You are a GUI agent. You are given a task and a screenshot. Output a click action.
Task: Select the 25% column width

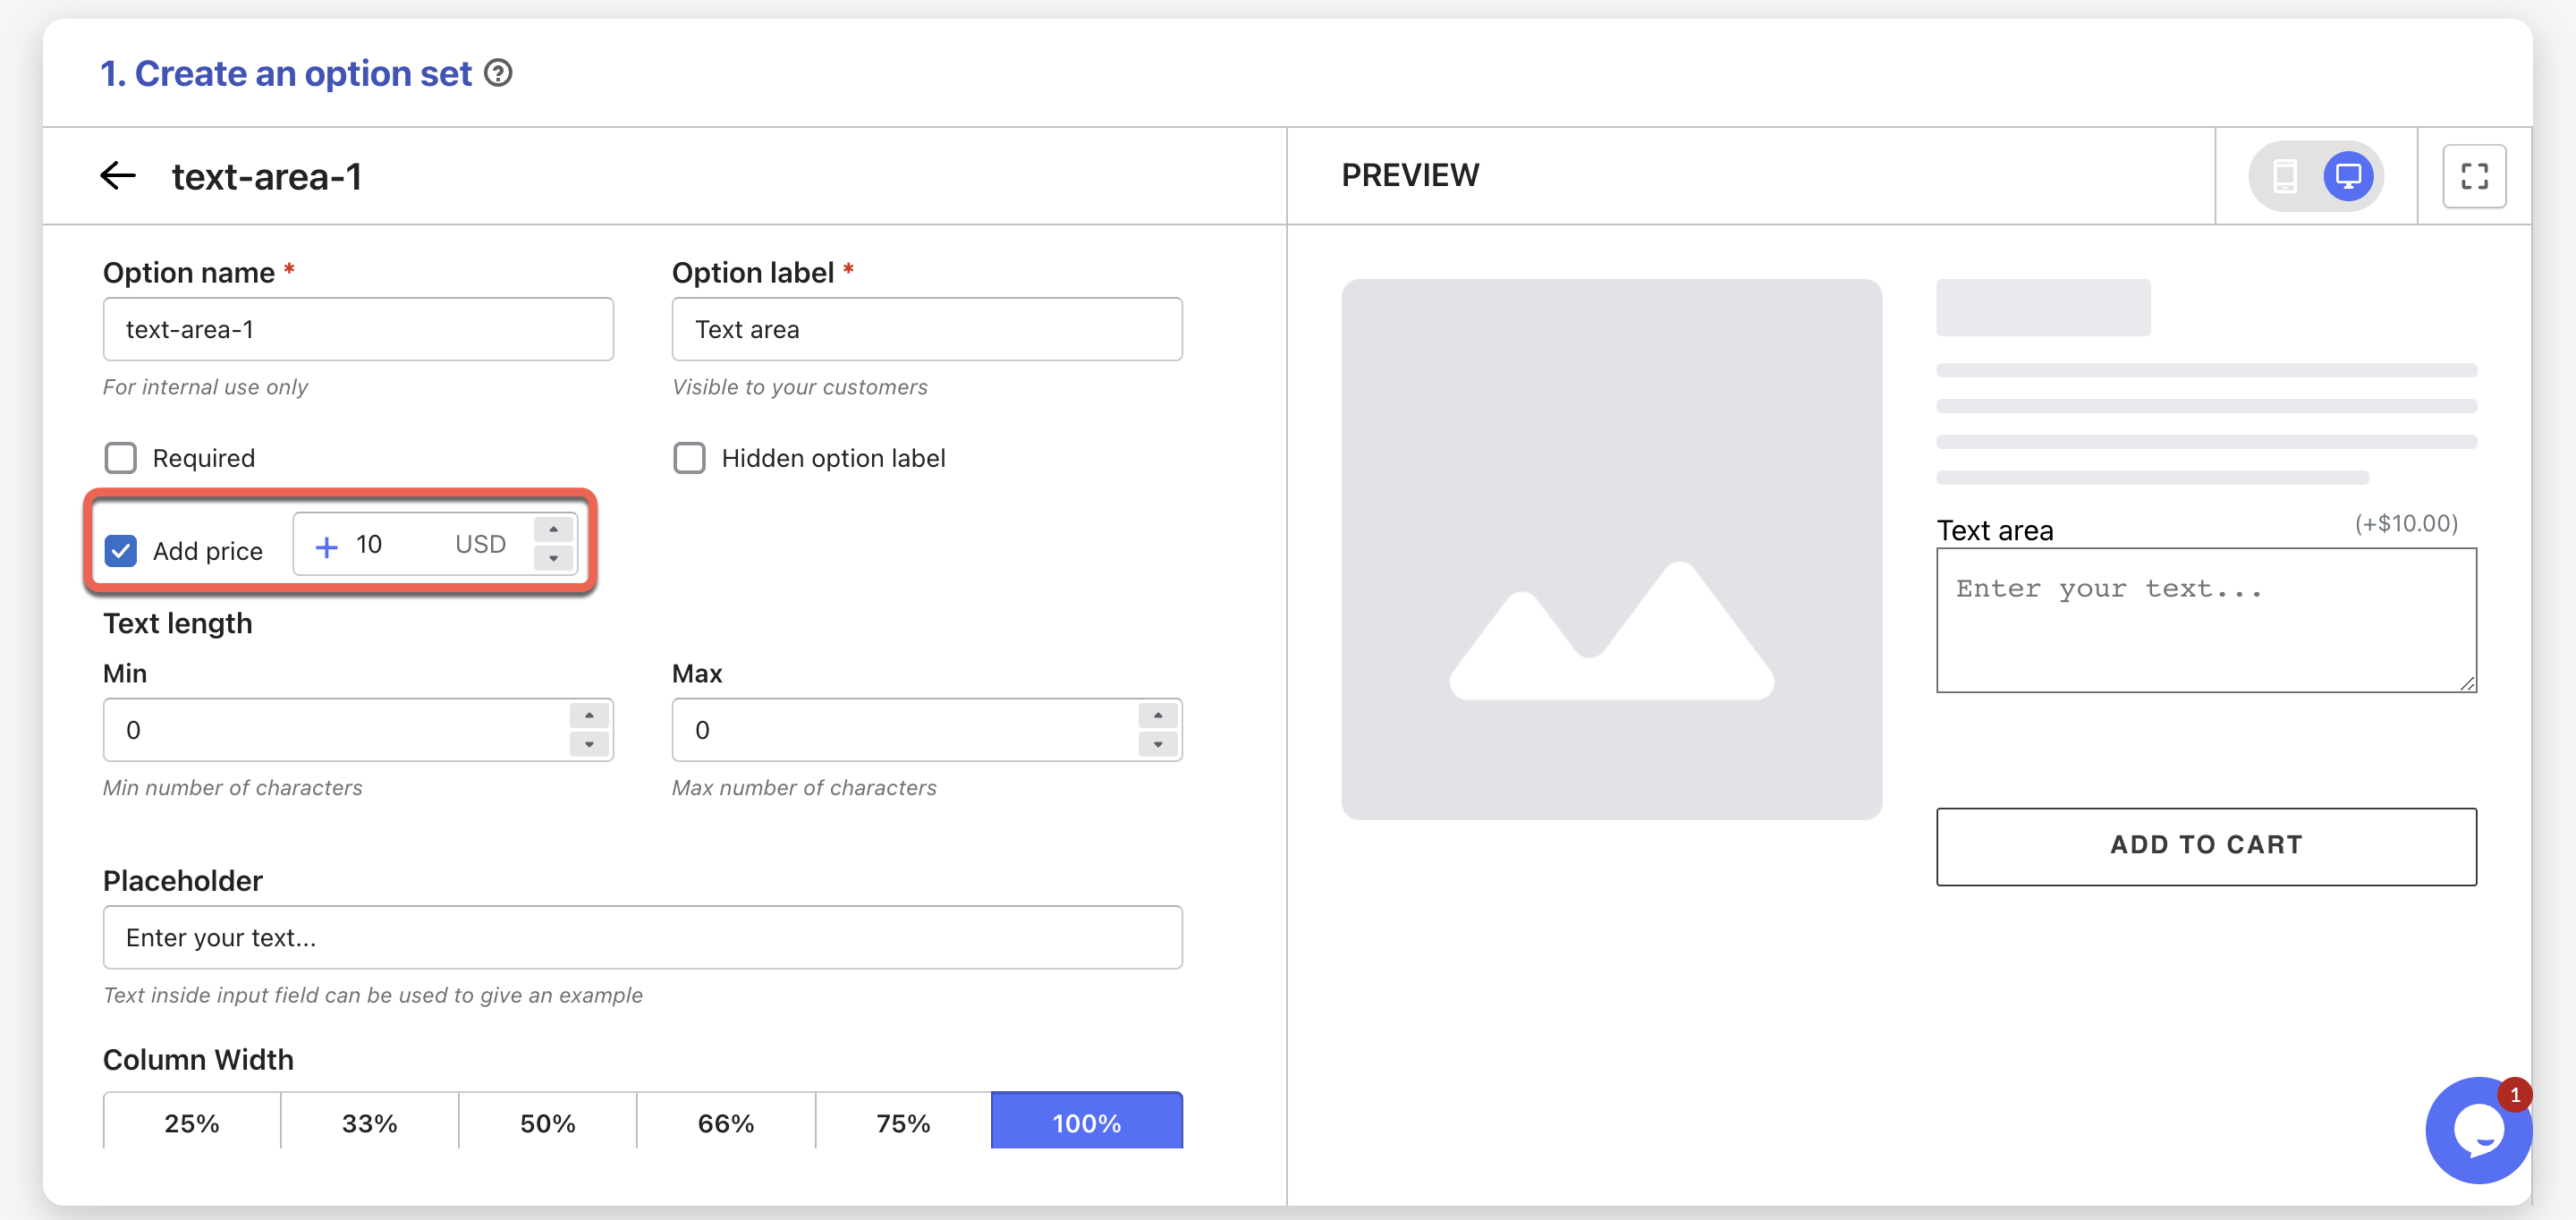click(192, 1123)
